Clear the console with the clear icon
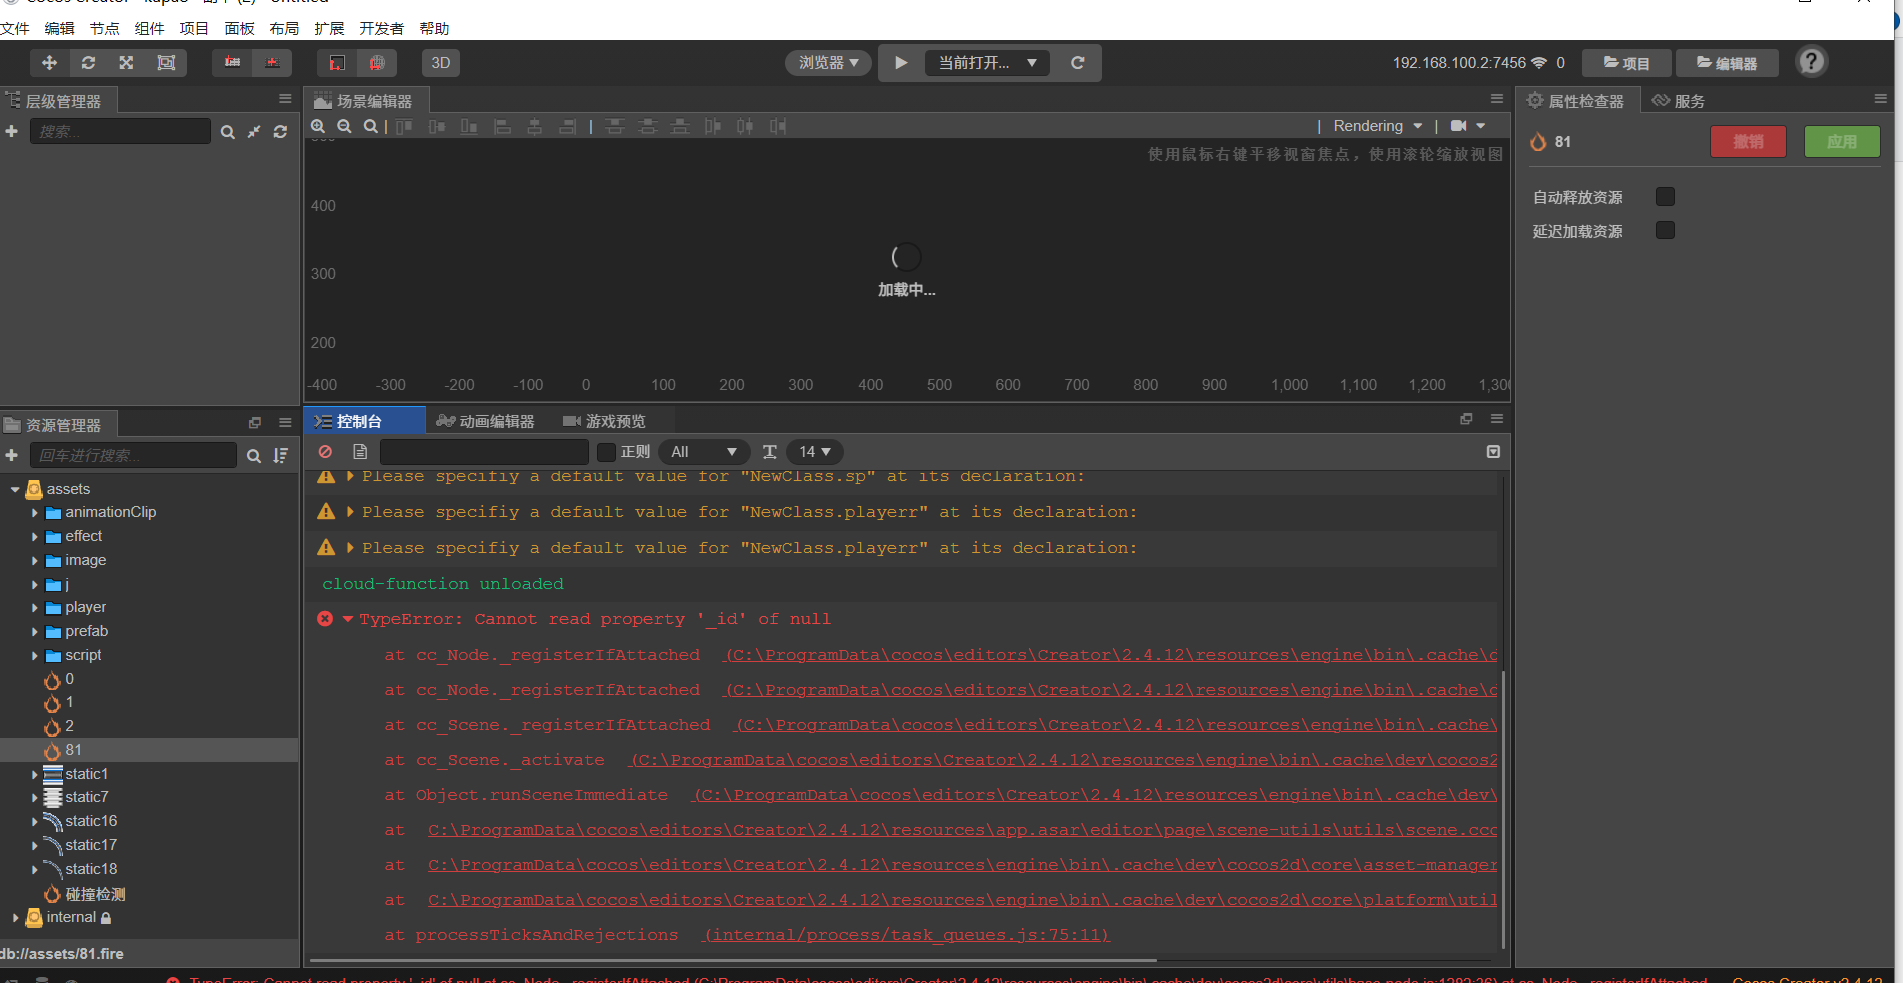 tap(326, 452)
